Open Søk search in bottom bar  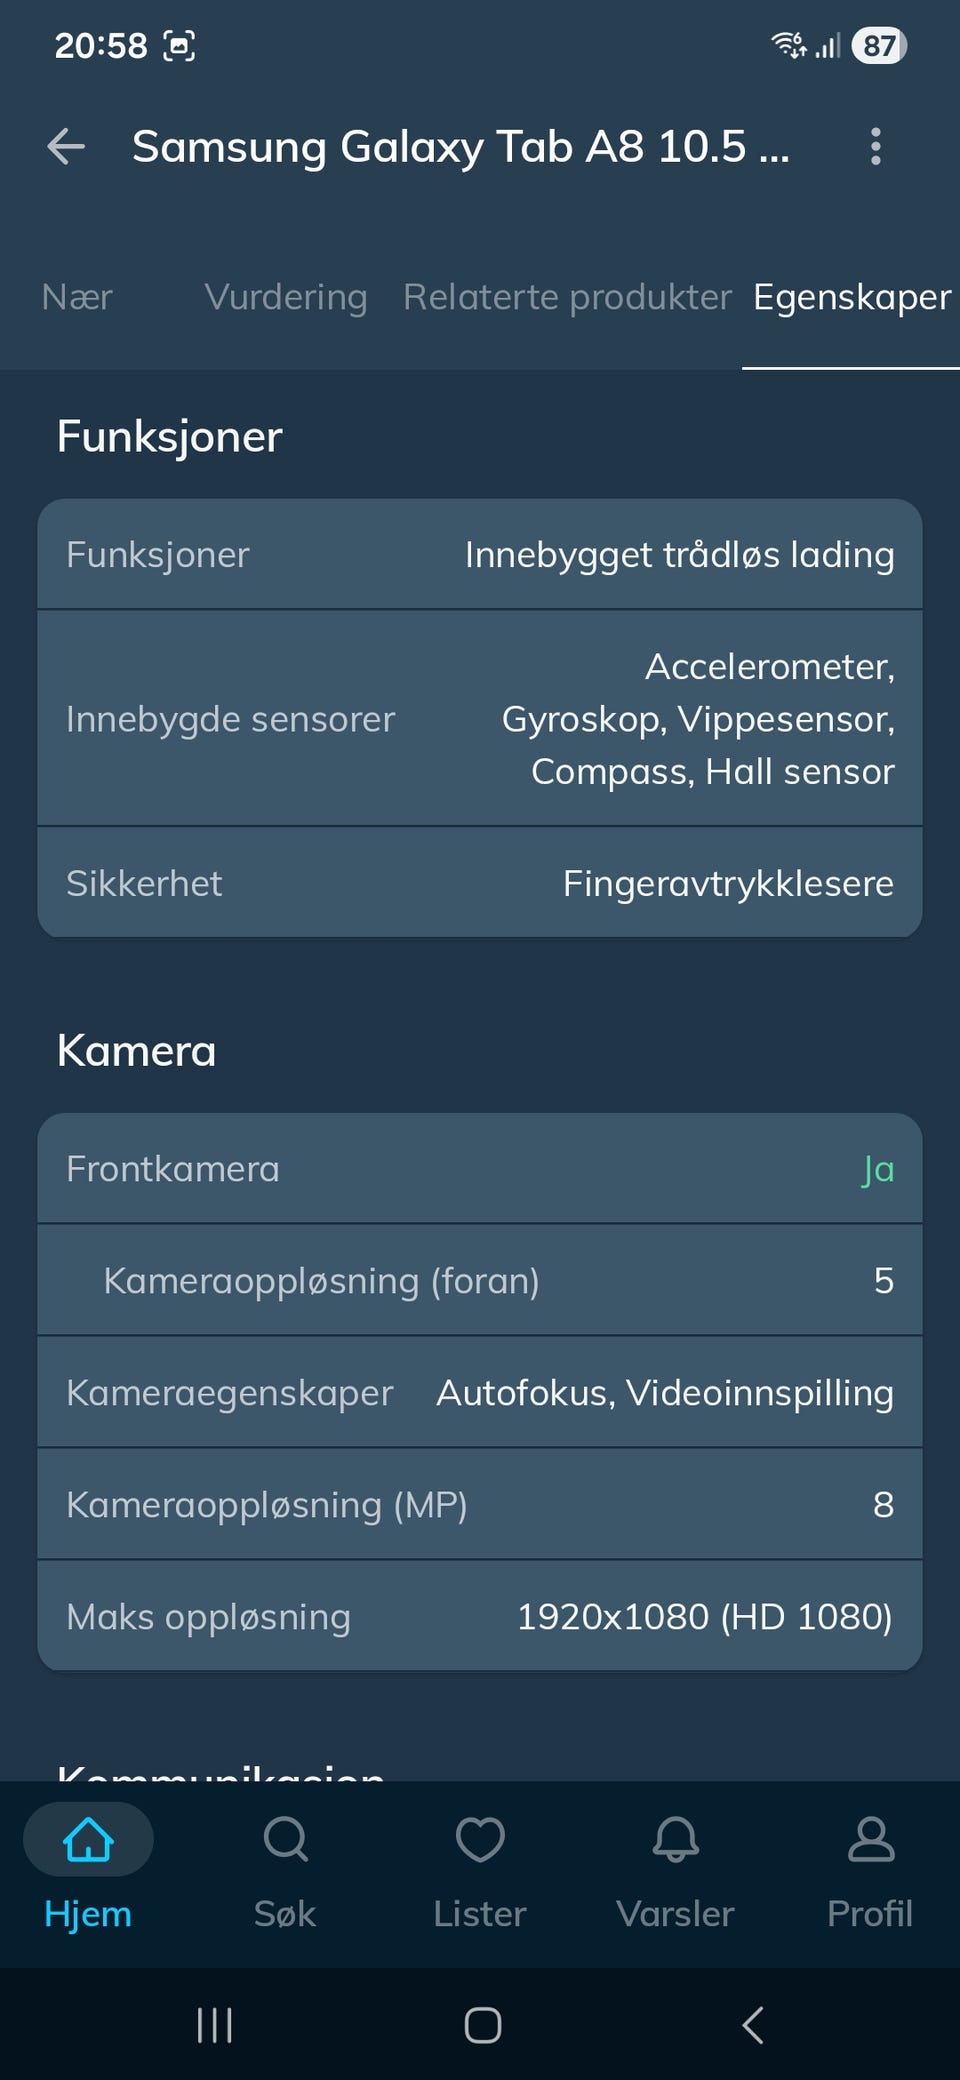[285, 1840]
